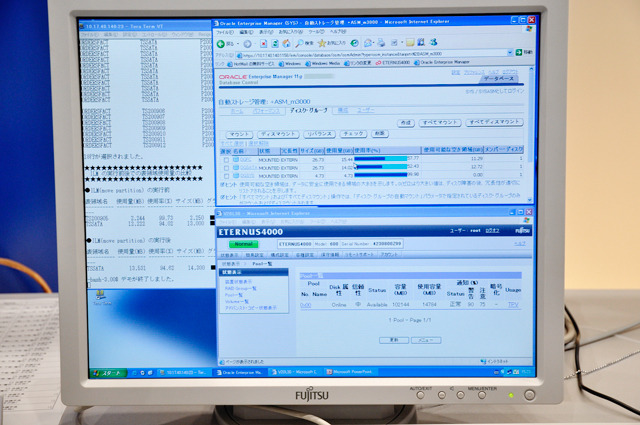The image size is (640, 425).
Task: Open the RAID Group一覧 sidebar link
Action: point(240,288)
